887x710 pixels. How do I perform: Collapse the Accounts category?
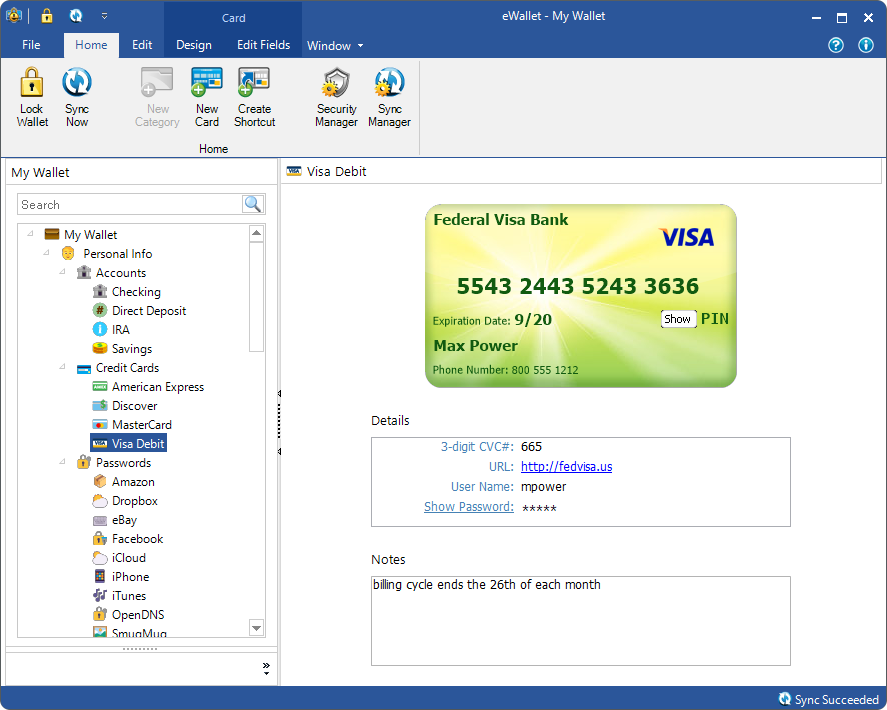[62, 272]
